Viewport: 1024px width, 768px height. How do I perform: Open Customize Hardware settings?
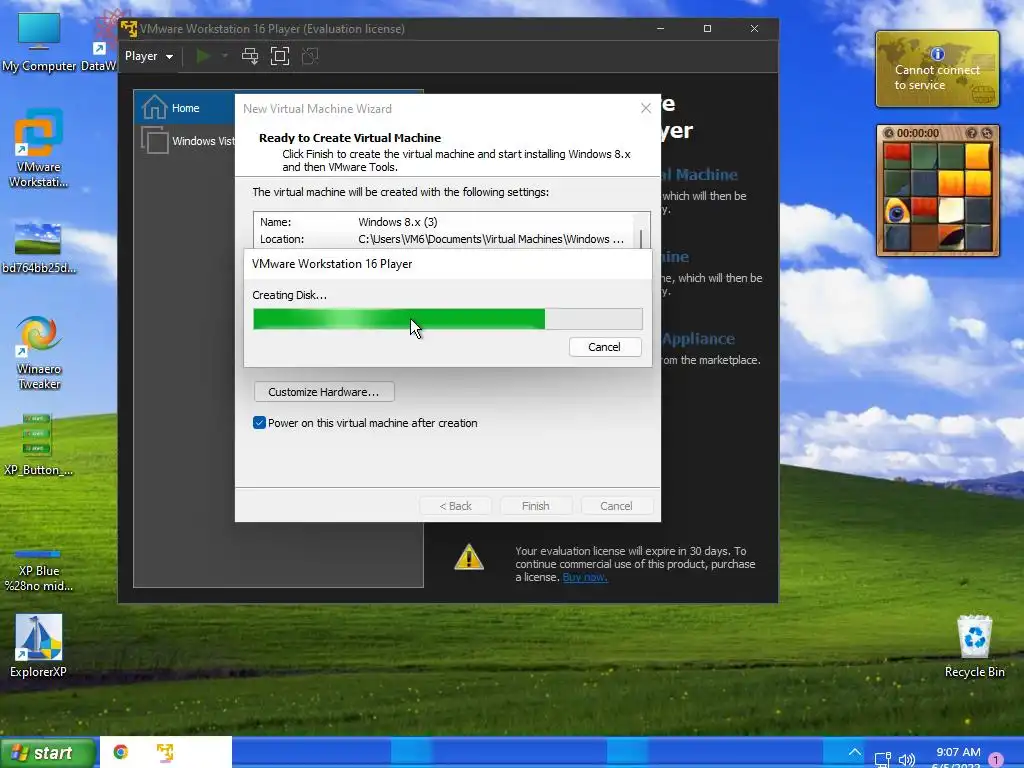[x=324, y=392]
